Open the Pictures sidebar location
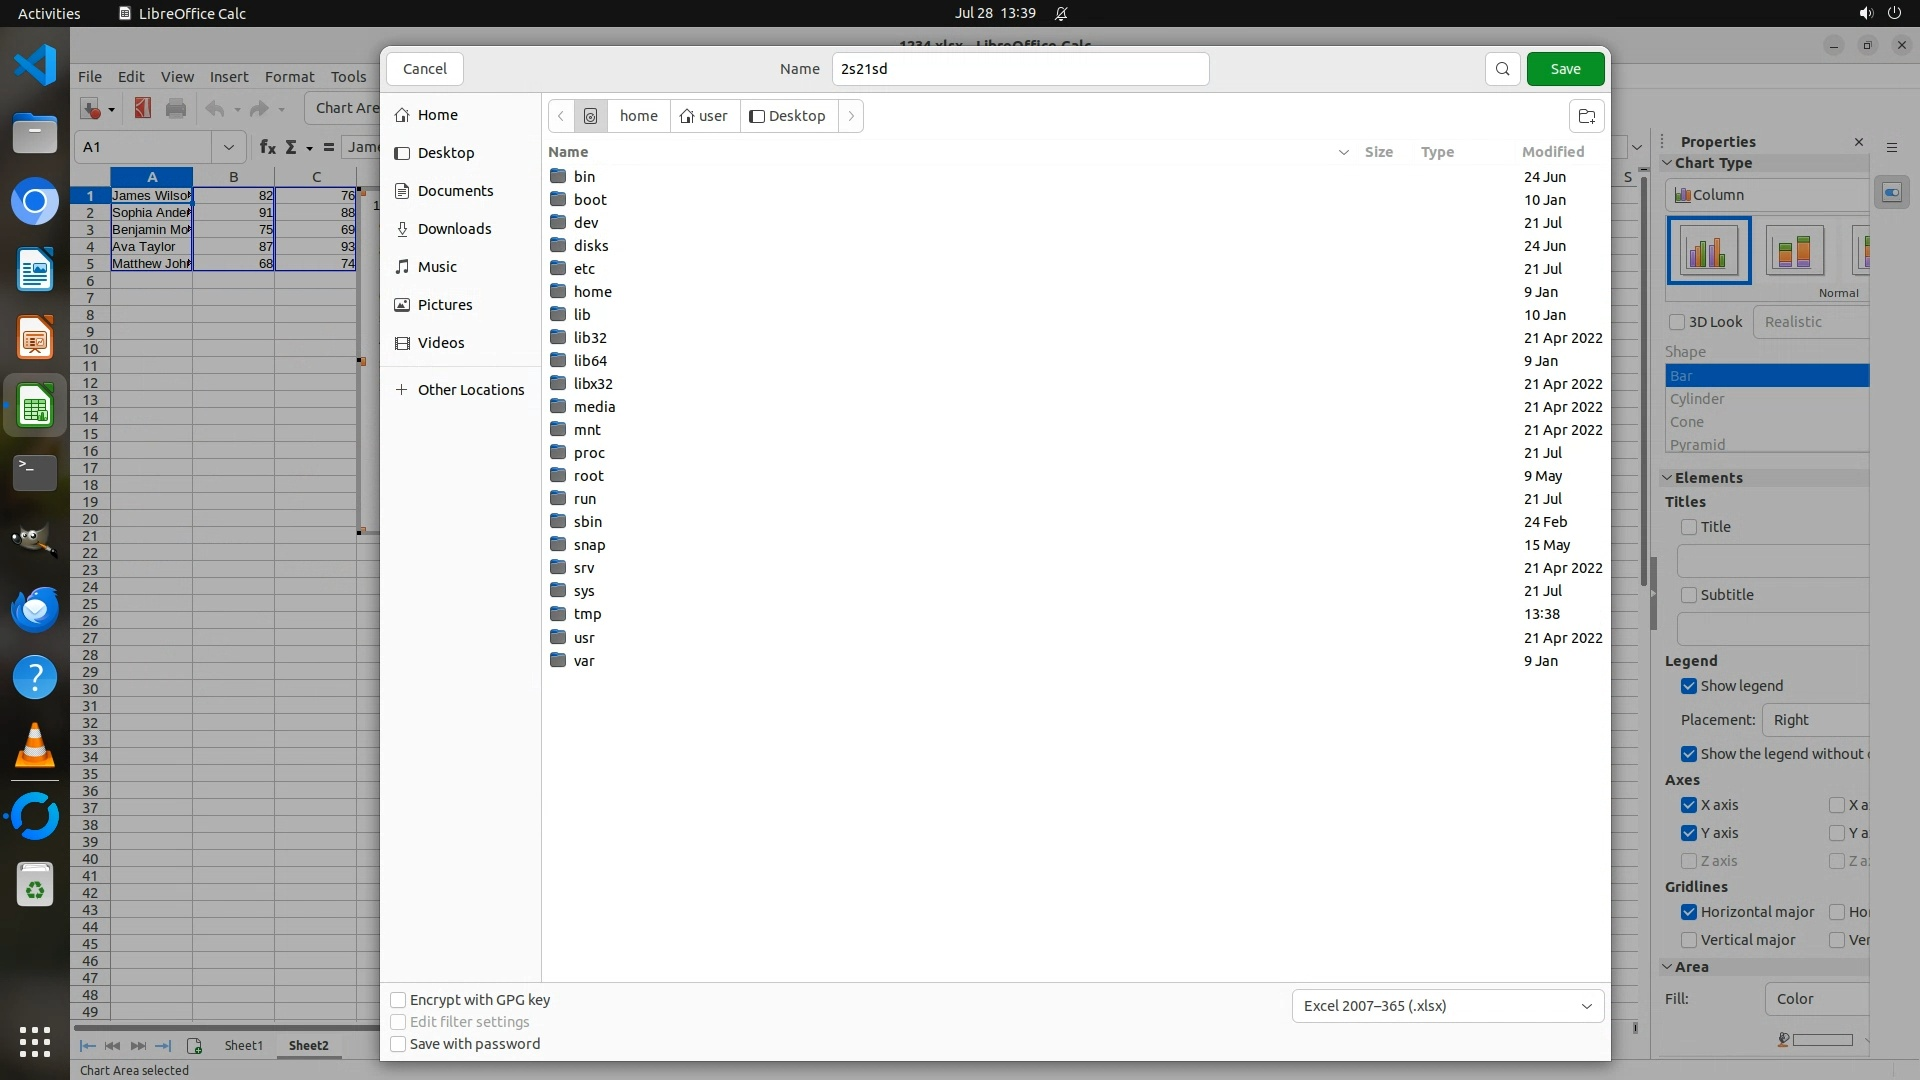This screenshot has height=1080, width=1920. 445,305
